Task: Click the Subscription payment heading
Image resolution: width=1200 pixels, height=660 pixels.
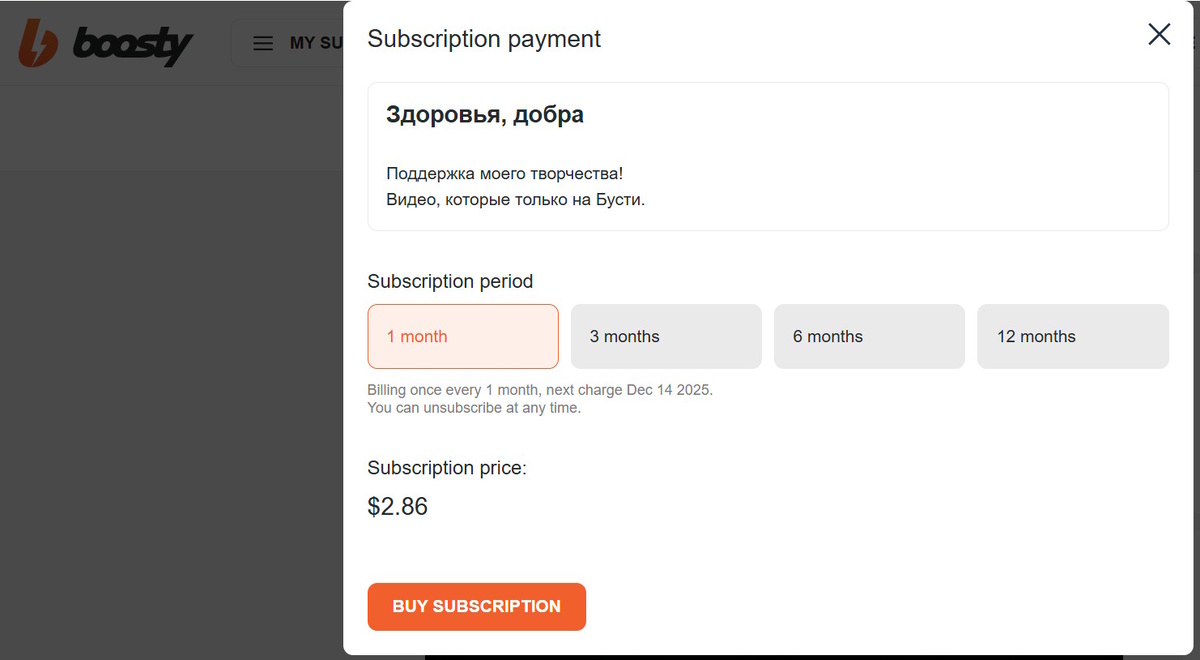Action: pos(484,39)
